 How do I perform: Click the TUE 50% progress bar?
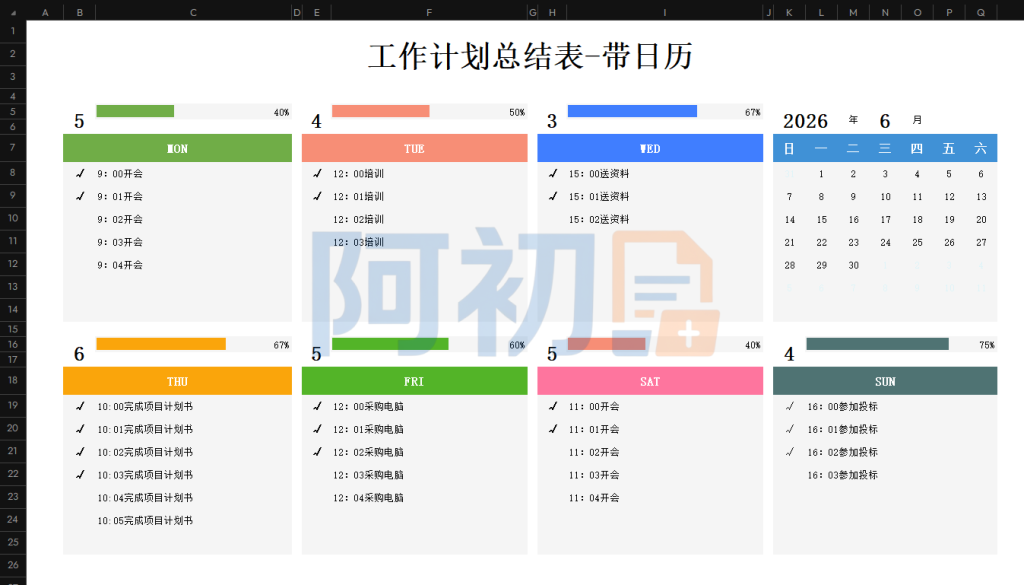(x=381, y=111)
